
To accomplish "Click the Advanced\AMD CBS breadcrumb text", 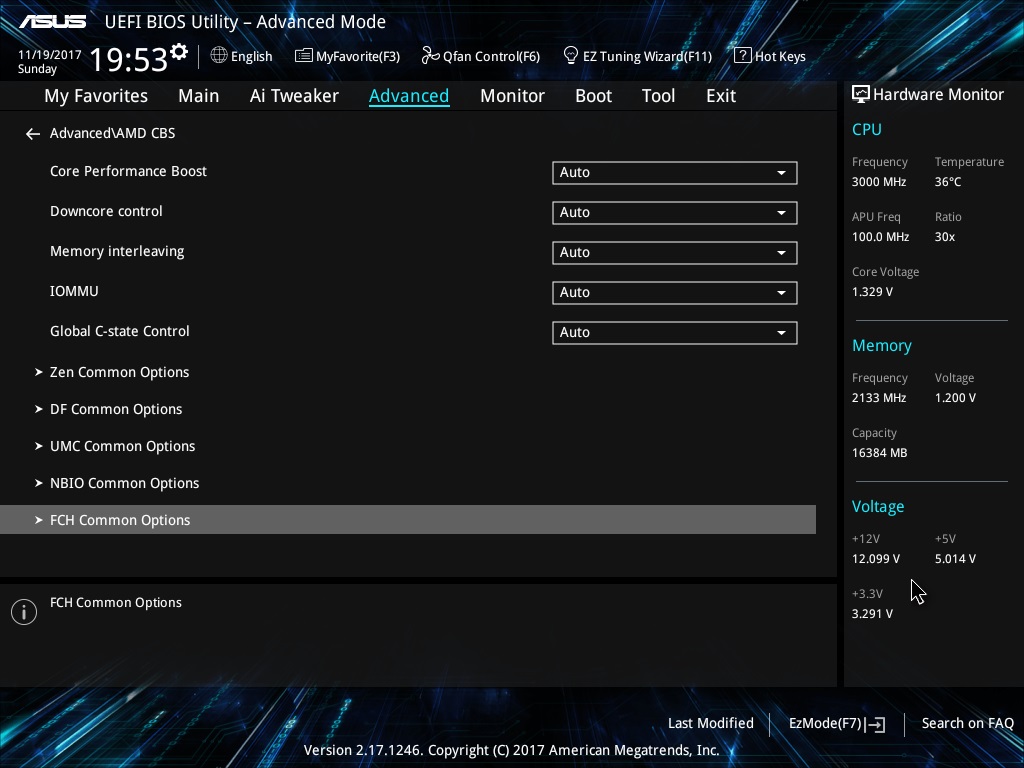I will [112, 133].
